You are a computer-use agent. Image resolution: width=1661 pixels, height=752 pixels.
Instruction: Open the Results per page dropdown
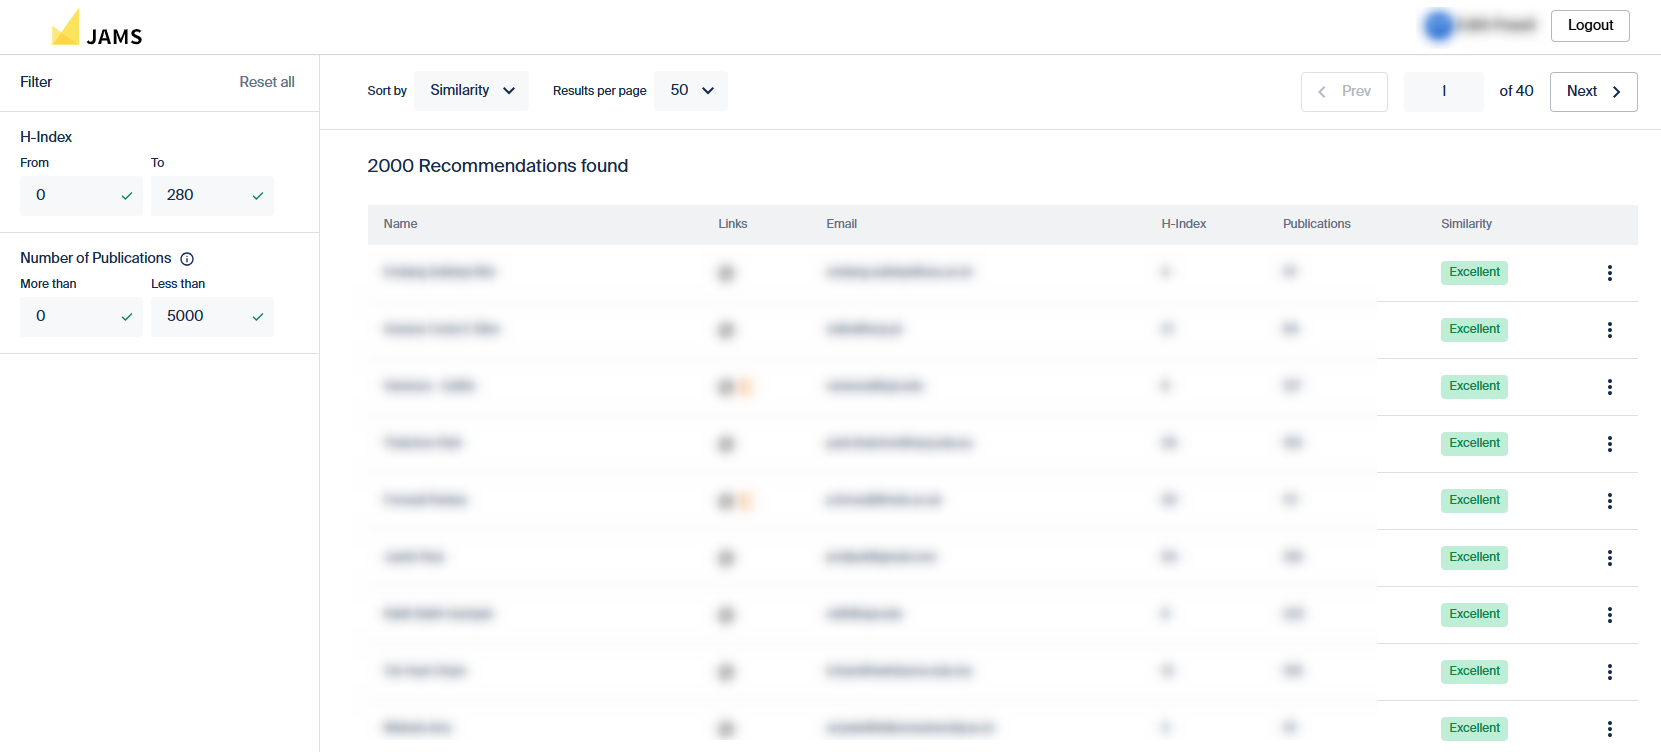click(x=691, y=91)
